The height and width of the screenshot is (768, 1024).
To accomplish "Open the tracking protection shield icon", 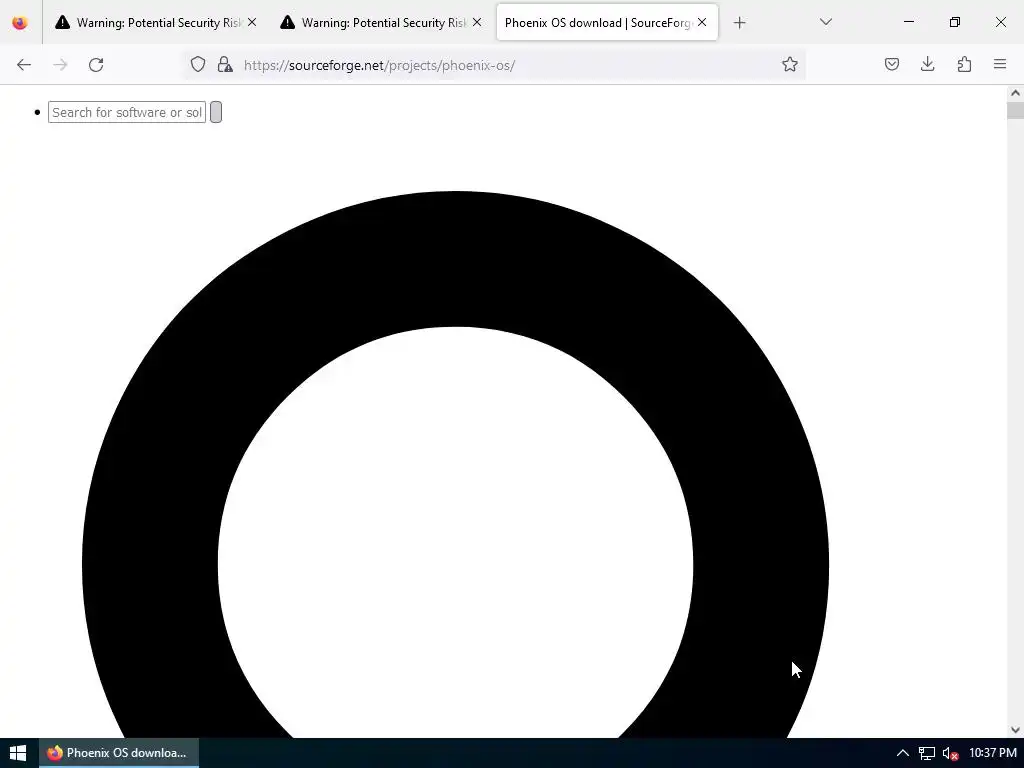I will pyautogui.click(x=198, y=64).
